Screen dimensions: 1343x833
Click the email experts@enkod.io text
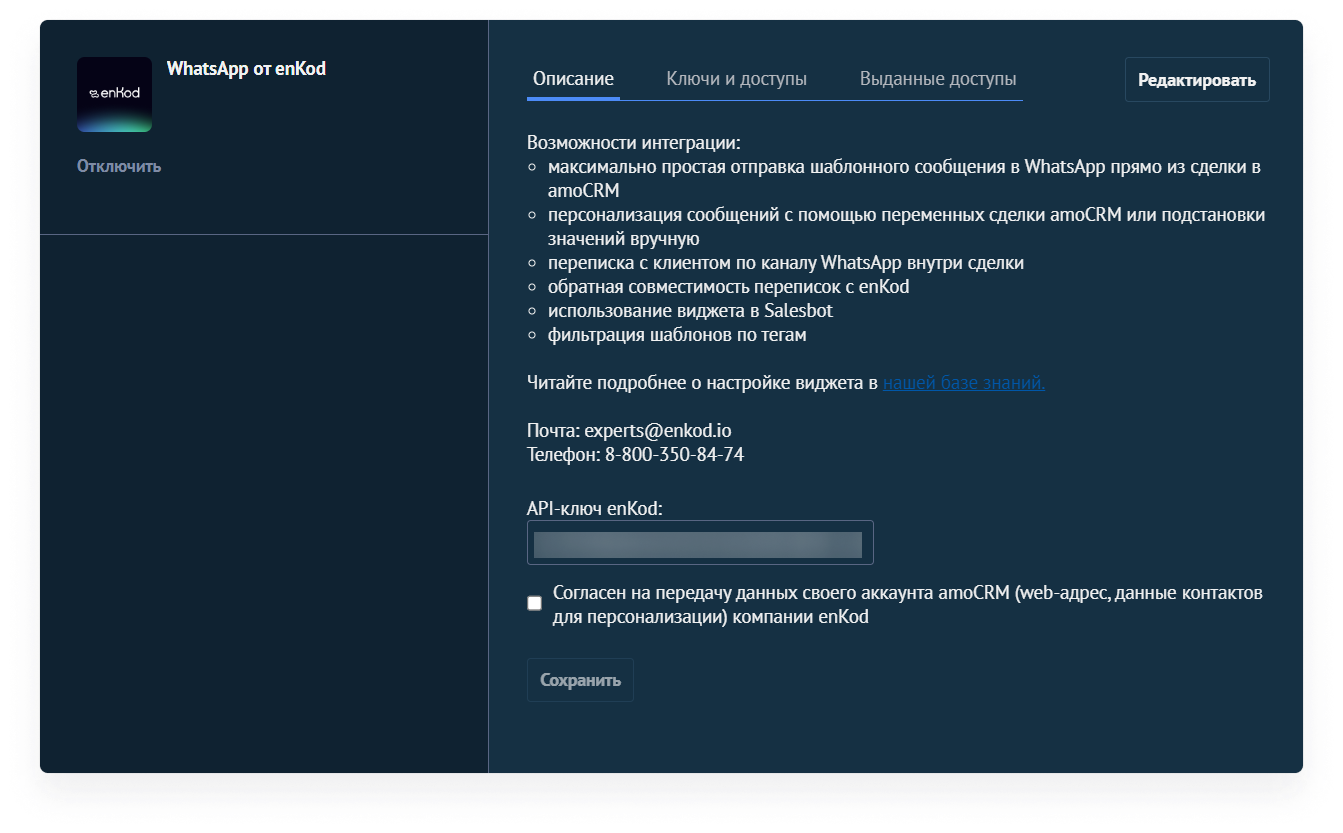pos(658,431)
